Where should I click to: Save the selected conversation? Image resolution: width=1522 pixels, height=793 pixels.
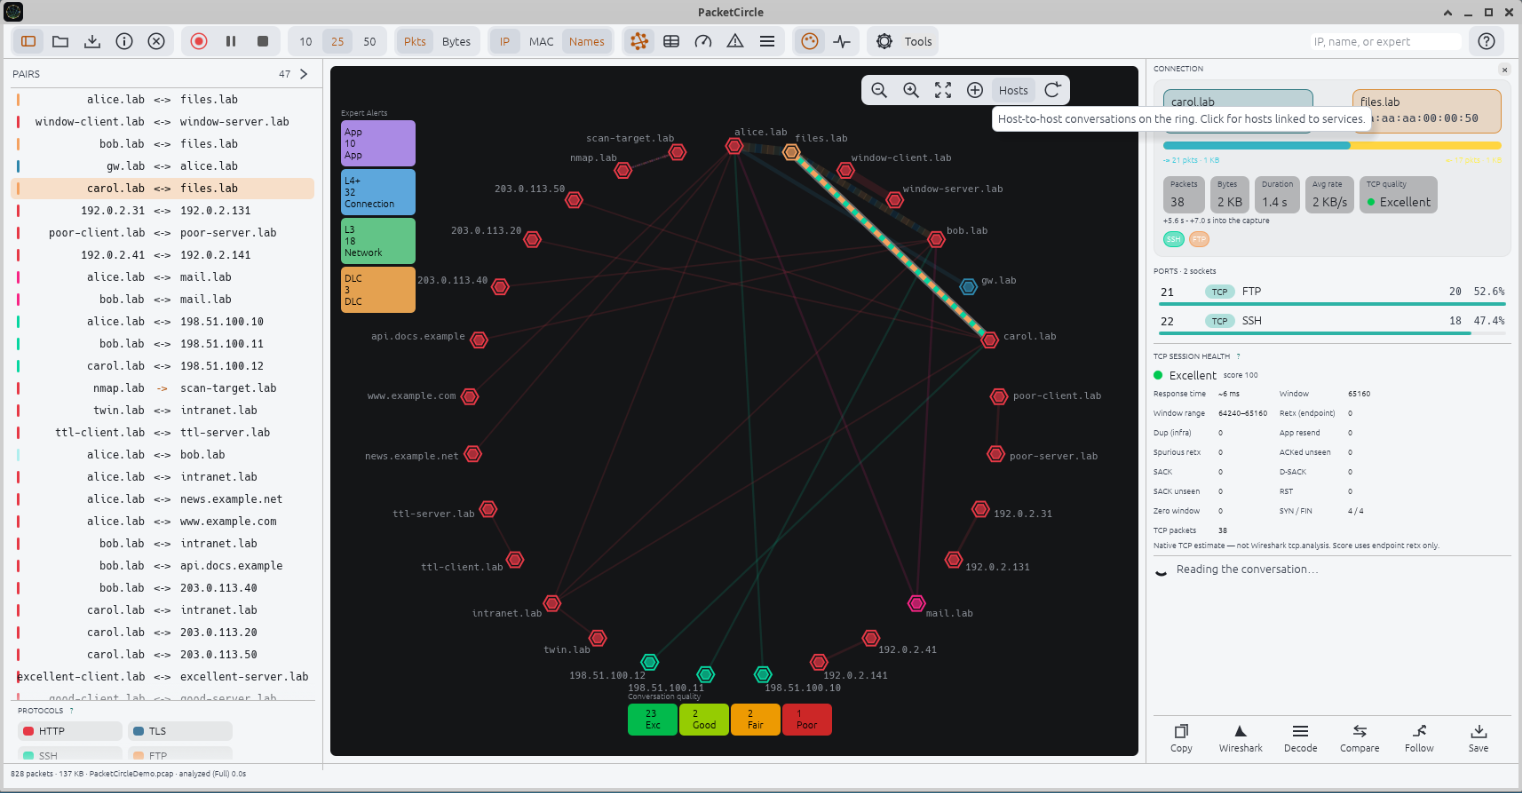(x=1478, y=738)
